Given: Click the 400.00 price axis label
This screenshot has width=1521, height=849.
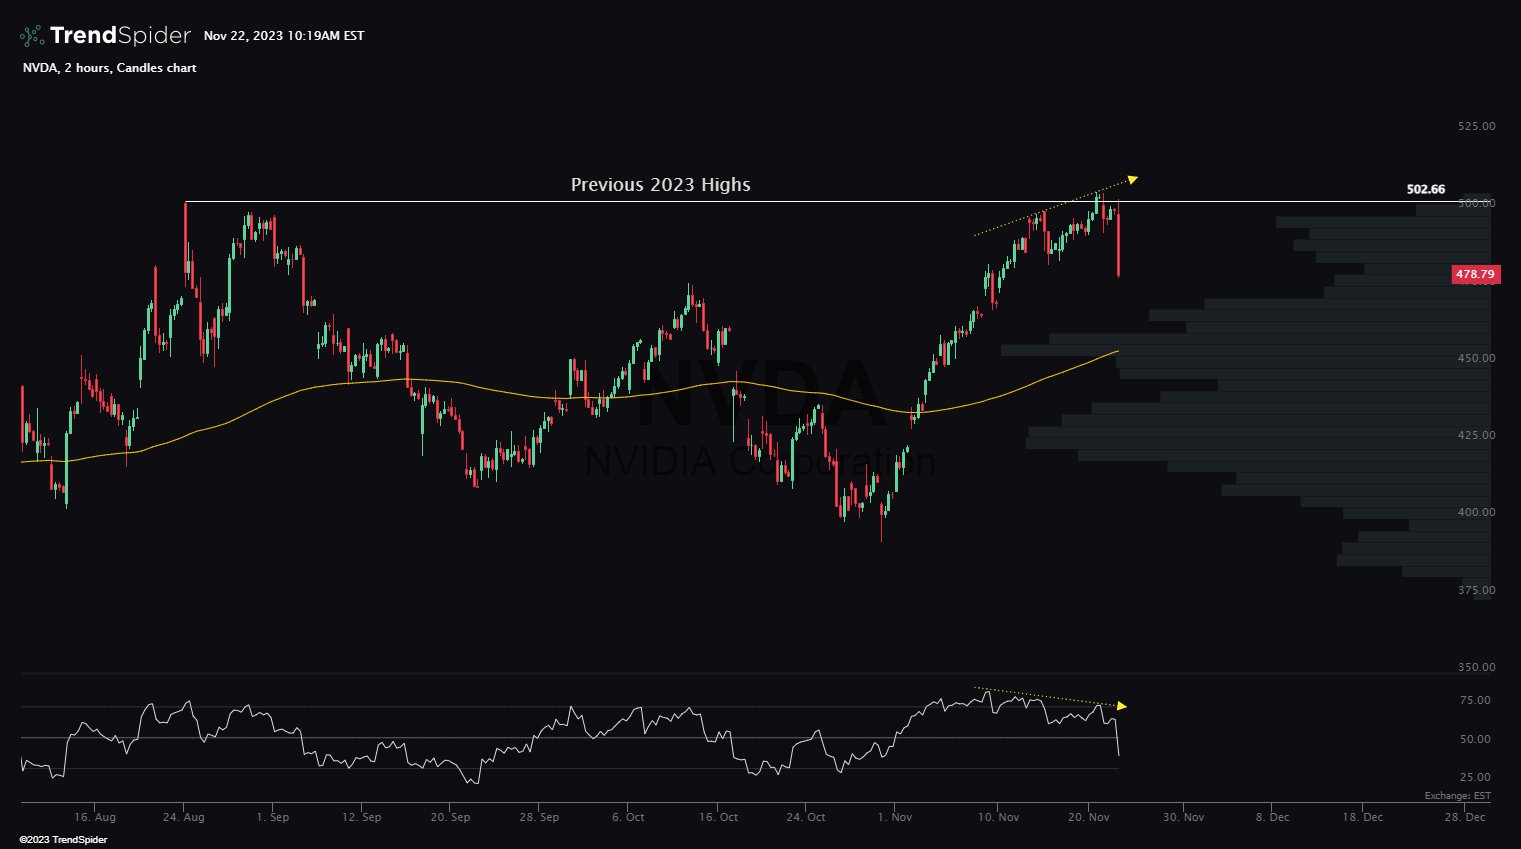Looking at the screenshot, I should pyautogui.click(x=1477, y=512).
